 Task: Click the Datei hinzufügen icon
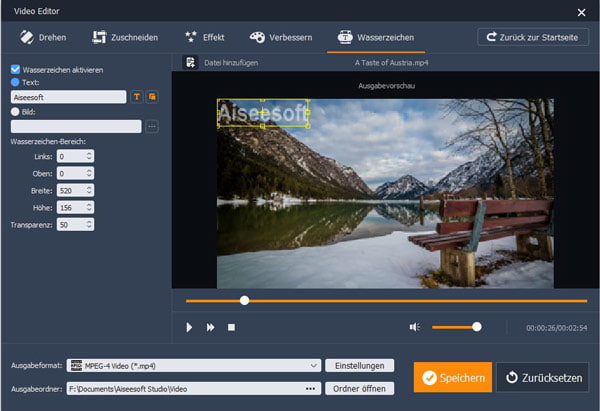pos(190,62)
